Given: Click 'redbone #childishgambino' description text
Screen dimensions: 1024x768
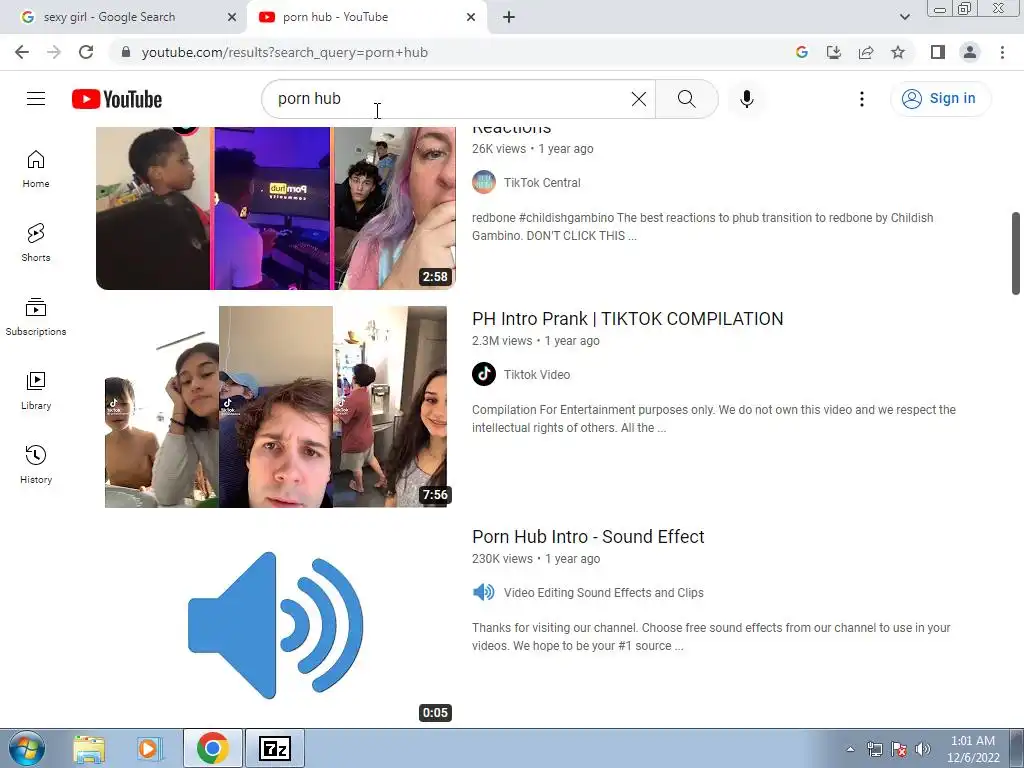Looking at the screenshot, I should tap(703, 227).
